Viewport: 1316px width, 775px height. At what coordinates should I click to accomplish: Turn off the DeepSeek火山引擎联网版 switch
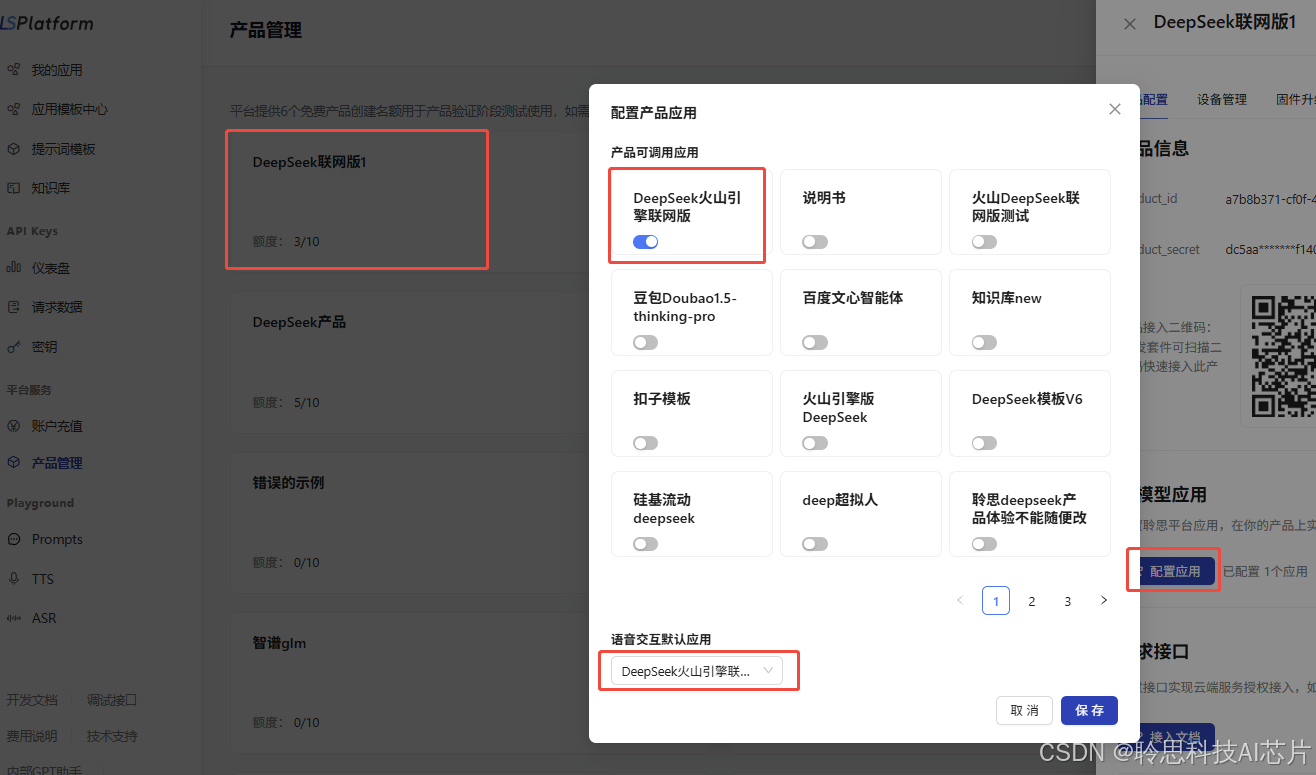point(645,242)
